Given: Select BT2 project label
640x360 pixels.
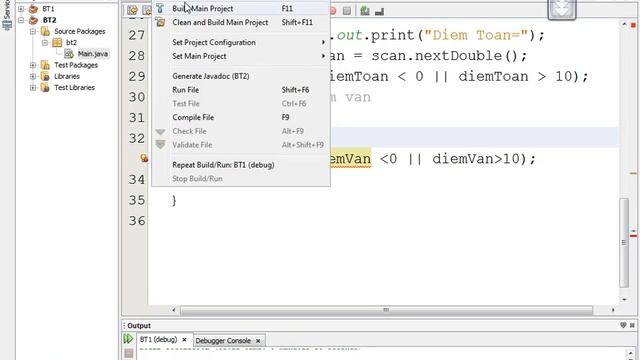Looking at the screenshot, I should [x=49, y=20].
